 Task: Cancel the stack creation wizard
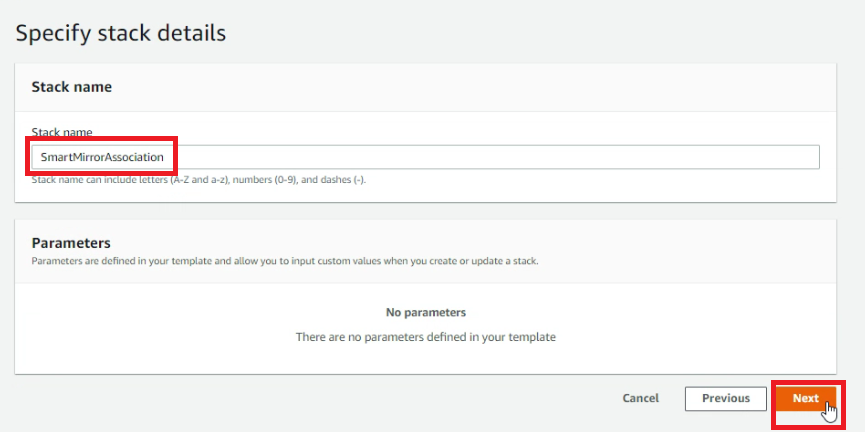[640, 398]
